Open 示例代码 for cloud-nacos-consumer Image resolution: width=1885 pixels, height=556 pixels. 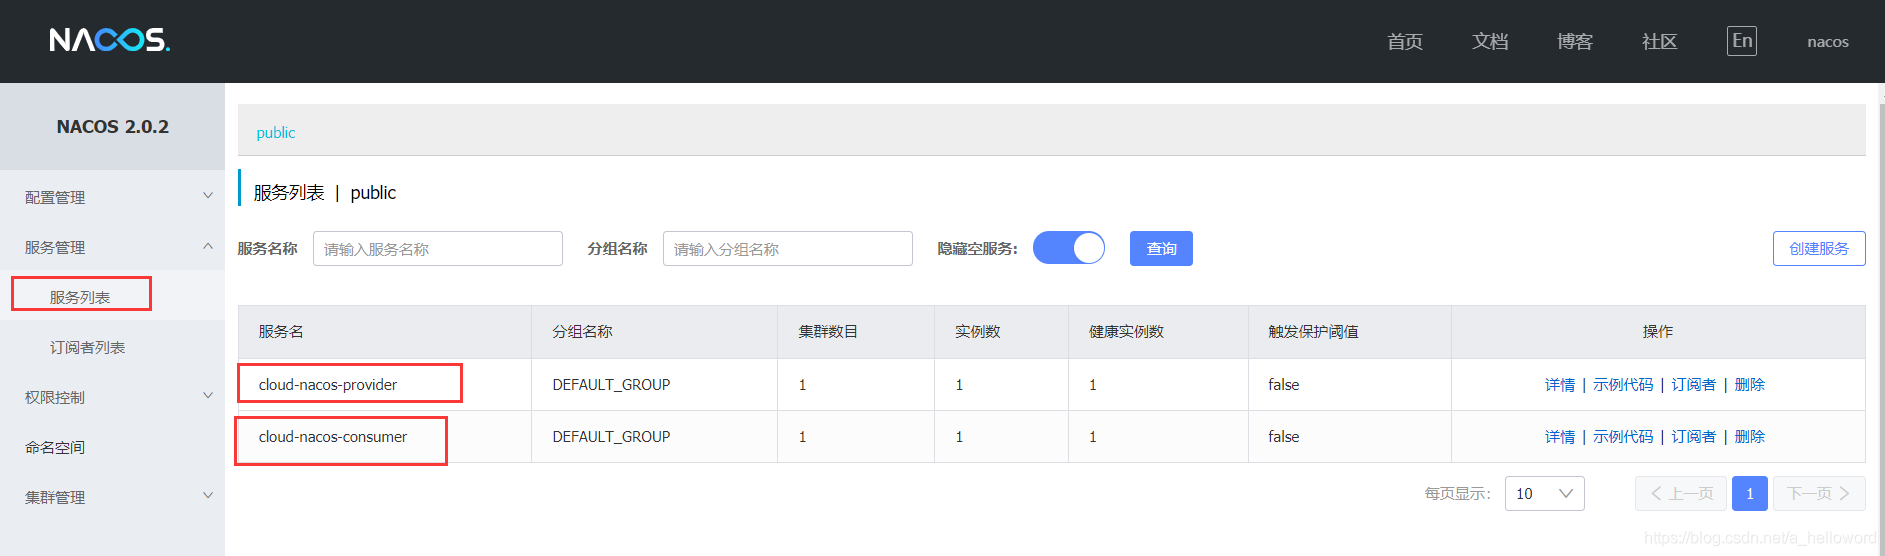[1623, 436]
